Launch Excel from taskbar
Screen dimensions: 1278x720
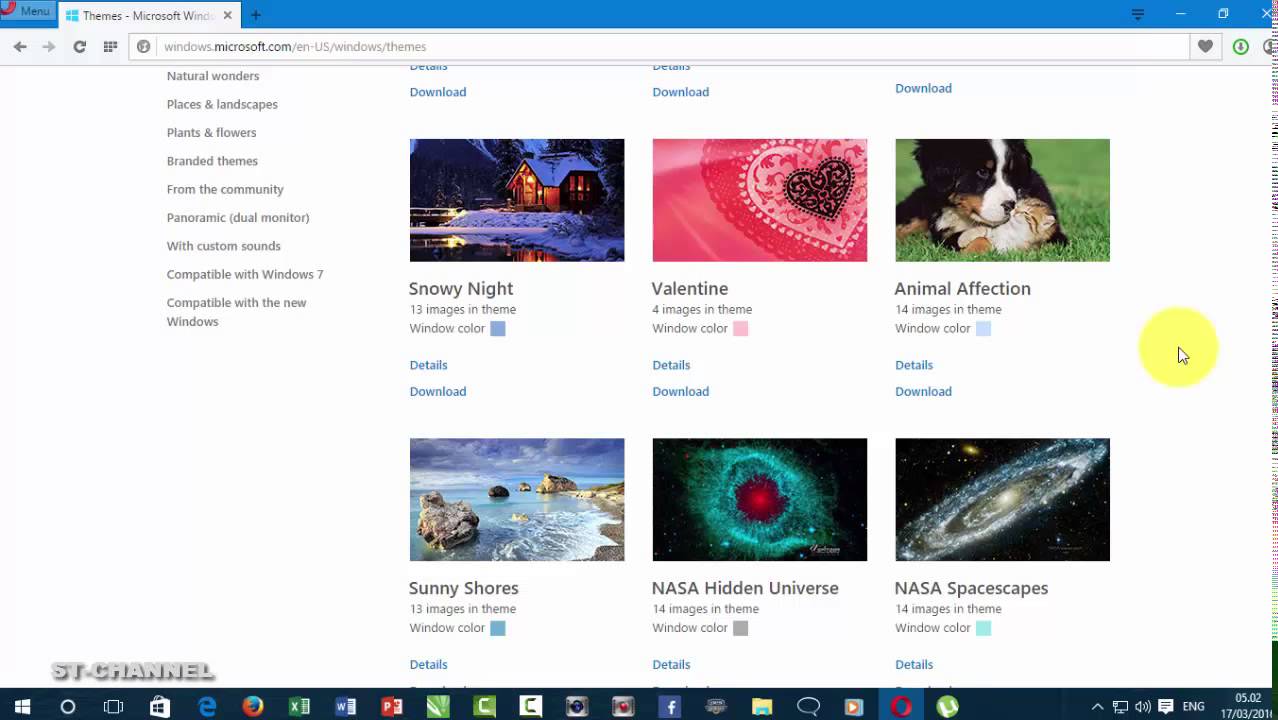point(299,707)
